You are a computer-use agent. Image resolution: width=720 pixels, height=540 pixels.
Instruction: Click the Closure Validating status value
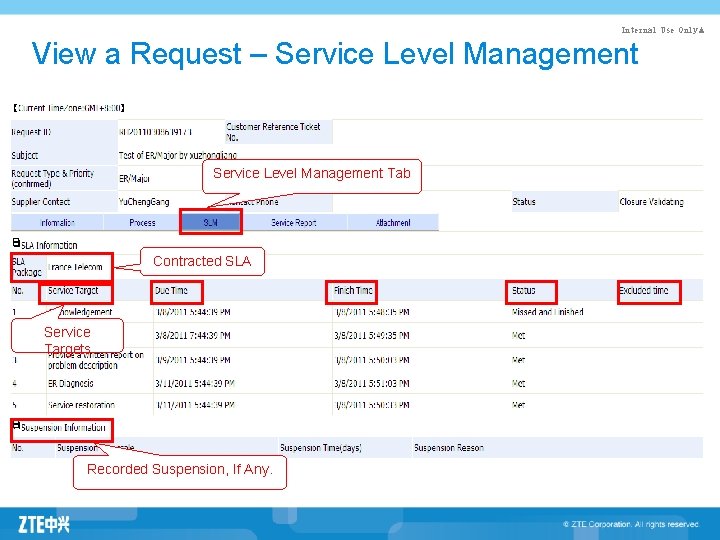point(651,202)
